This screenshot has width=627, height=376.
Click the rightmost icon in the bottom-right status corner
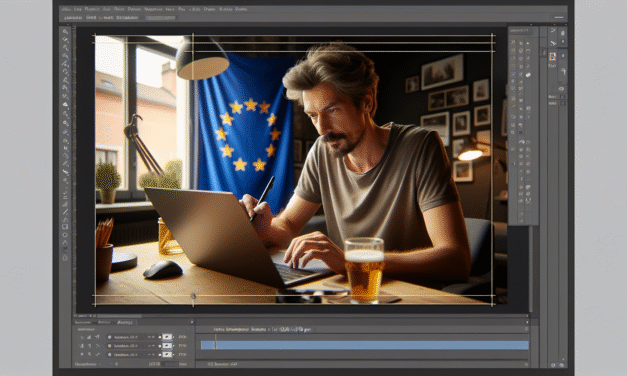click(x=561, y=365)
